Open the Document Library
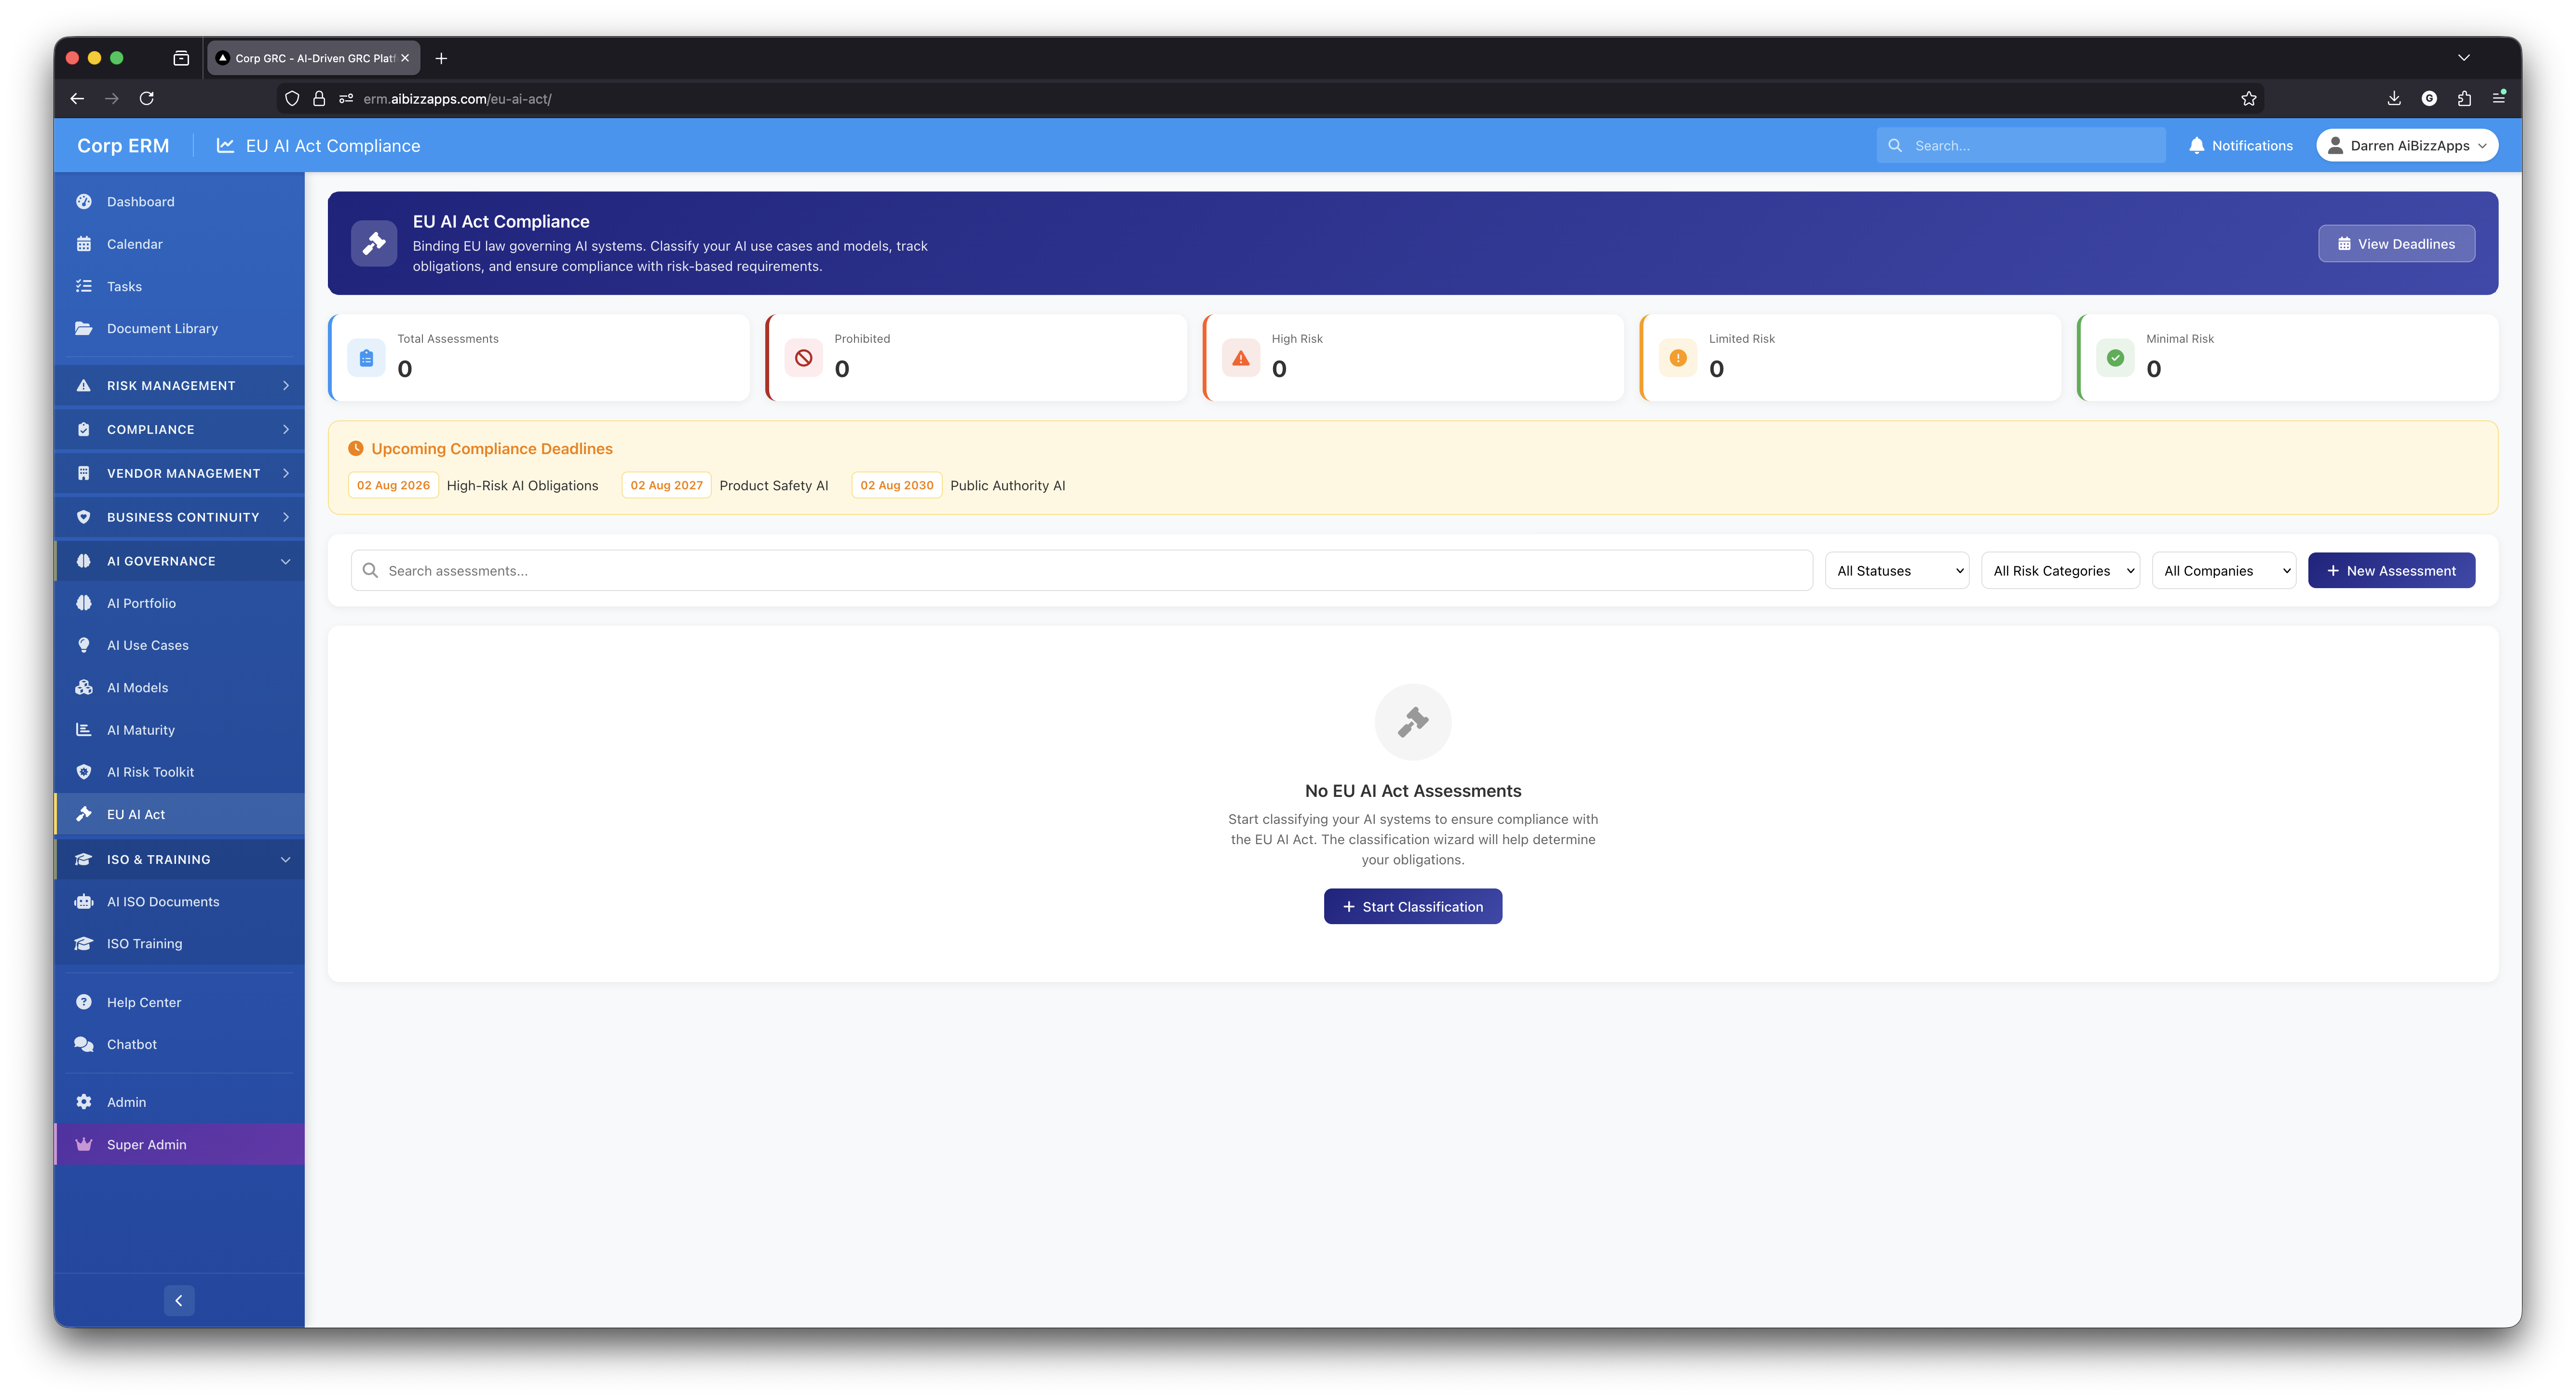Viewport: 2576px width, 1399px height. coord(162,328)
